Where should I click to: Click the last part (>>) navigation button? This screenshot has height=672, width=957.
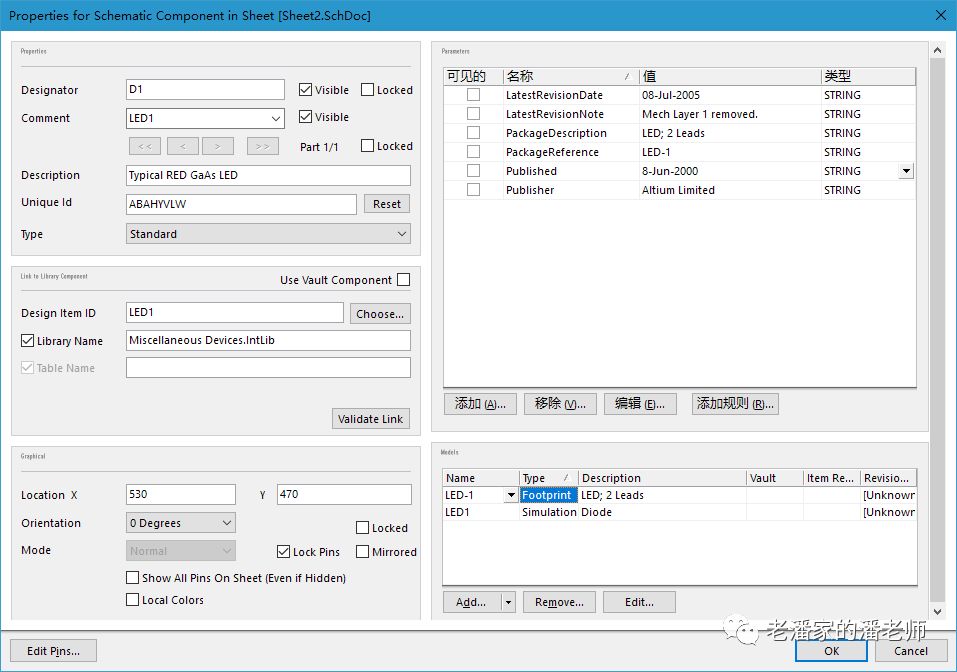[262, 146]
